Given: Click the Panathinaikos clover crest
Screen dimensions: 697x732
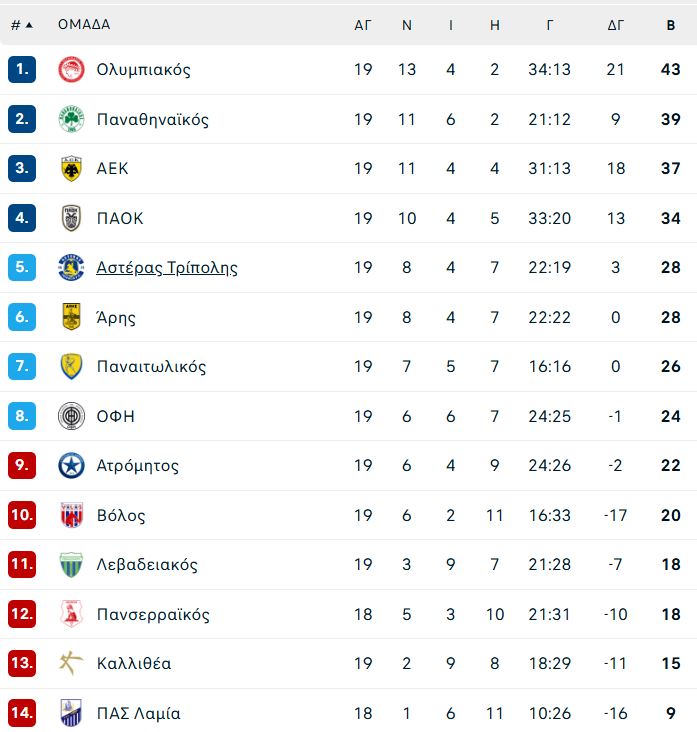Looking at the screenshot, I should pyautogui.click(x=71, y=120).
